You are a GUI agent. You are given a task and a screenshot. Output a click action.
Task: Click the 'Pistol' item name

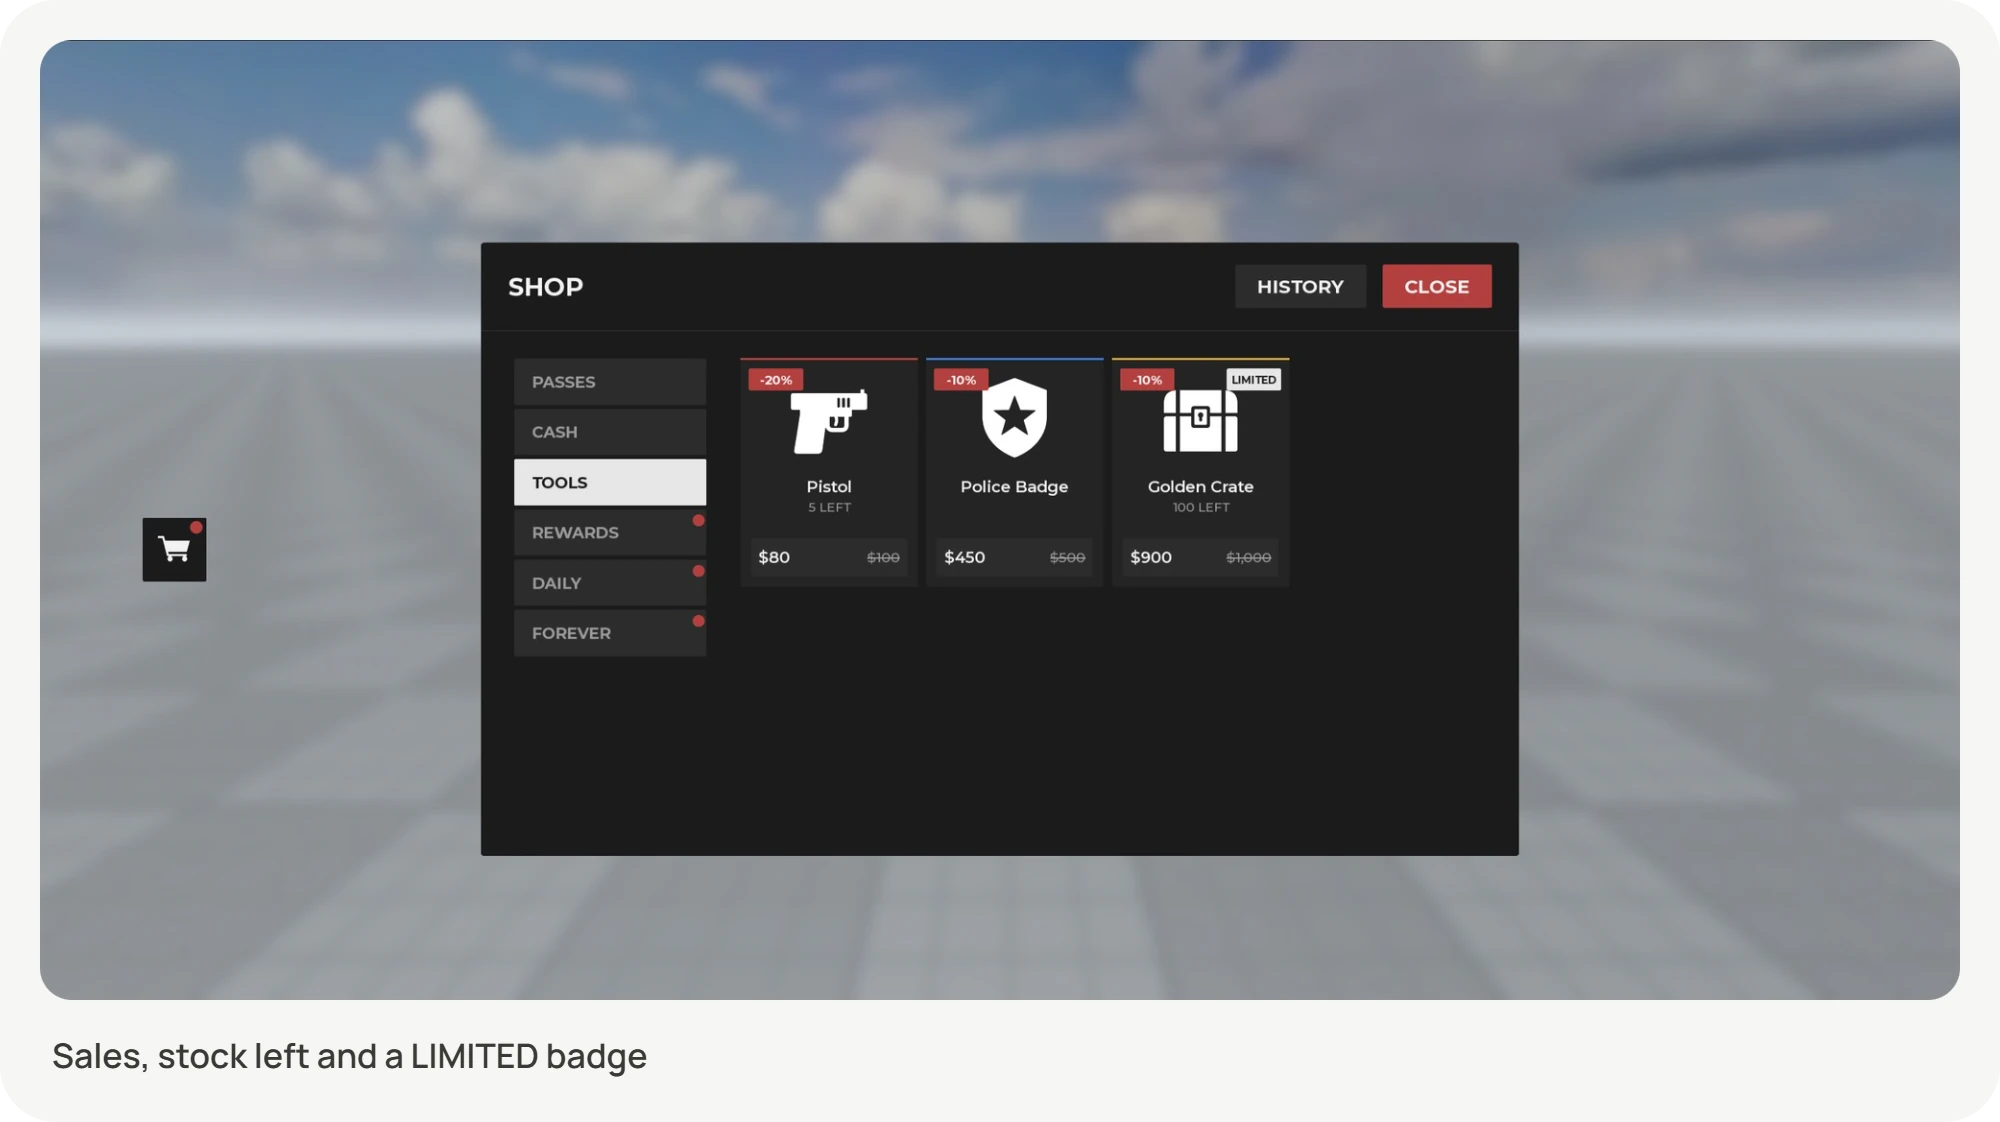829,487
